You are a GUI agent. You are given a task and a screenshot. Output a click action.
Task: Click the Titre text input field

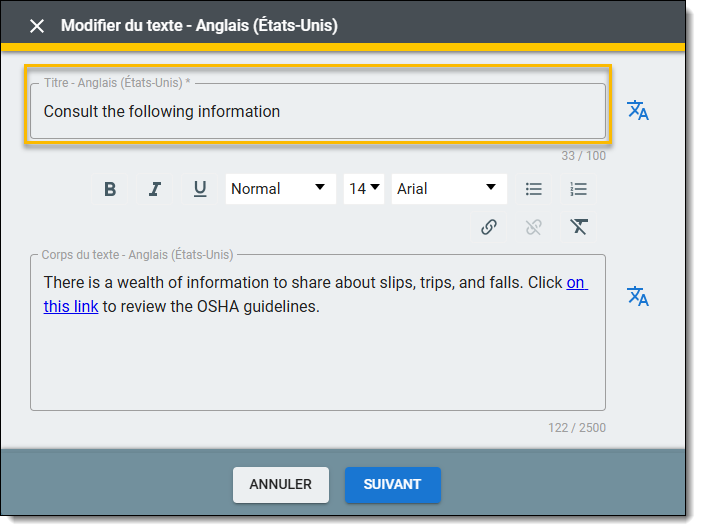317,111
